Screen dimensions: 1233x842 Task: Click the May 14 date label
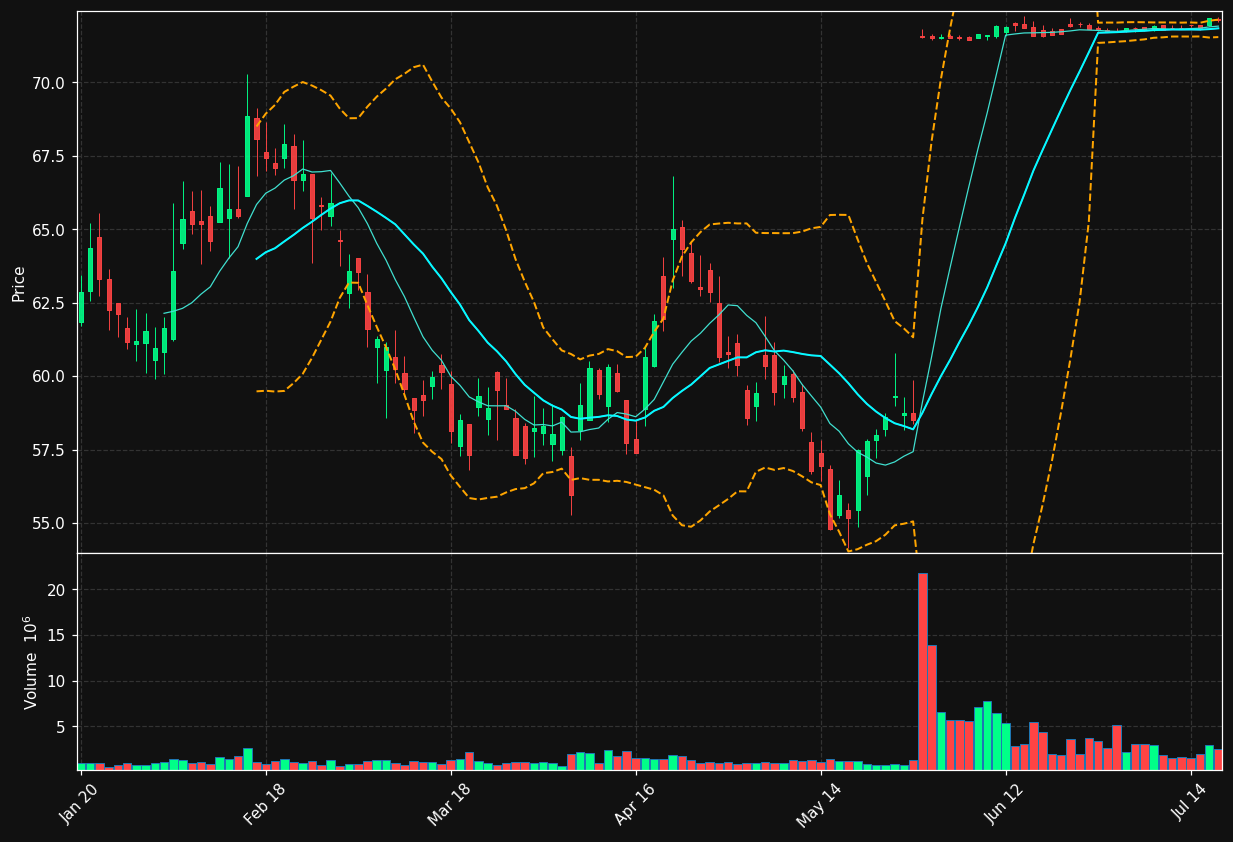click(819, 804)
